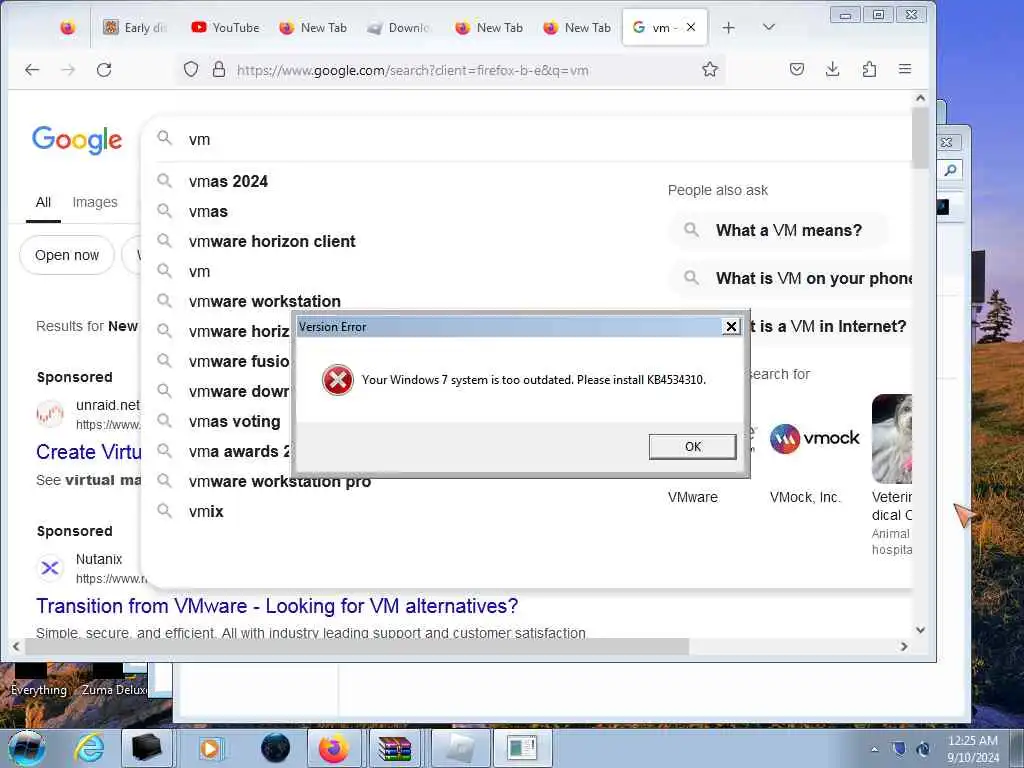Image resolution: width=1024 pixels, height=768 pixels.
Task: Open Firefox from the taskbar
Action: pyautogui.click(x=334, y=748)
